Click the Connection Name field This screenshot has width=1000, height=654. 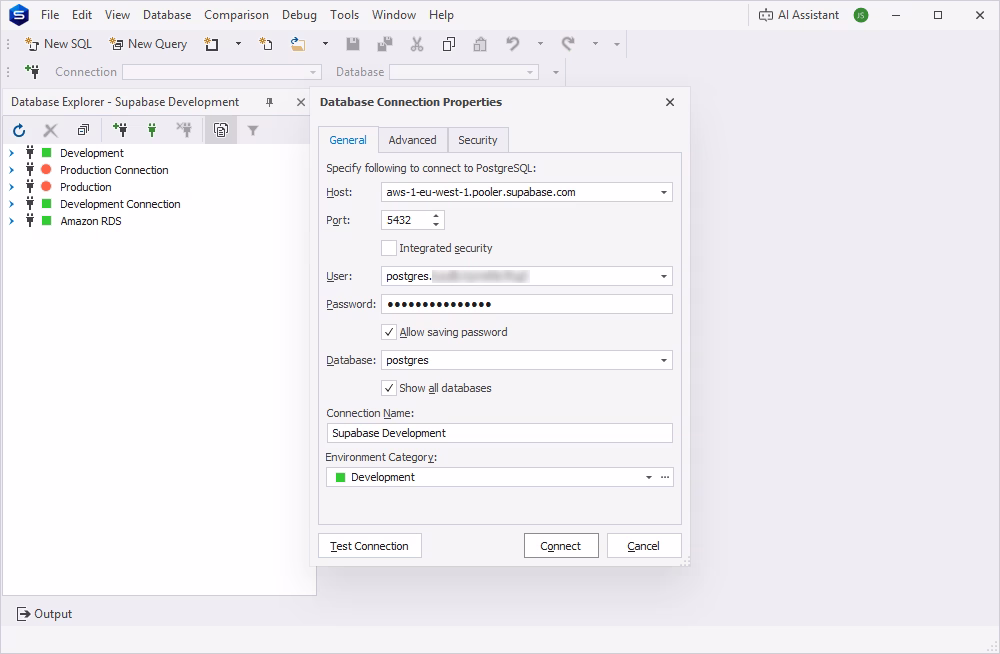[x=499, y=433]
